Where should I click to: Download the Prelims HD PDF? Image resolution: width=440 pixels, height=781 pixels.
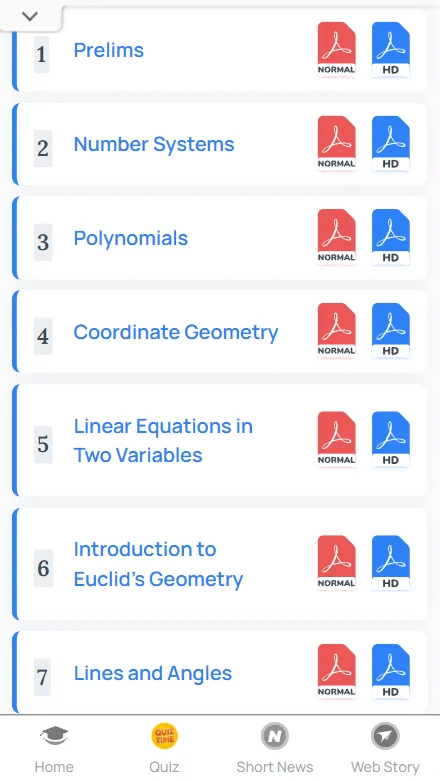(391, 49)
